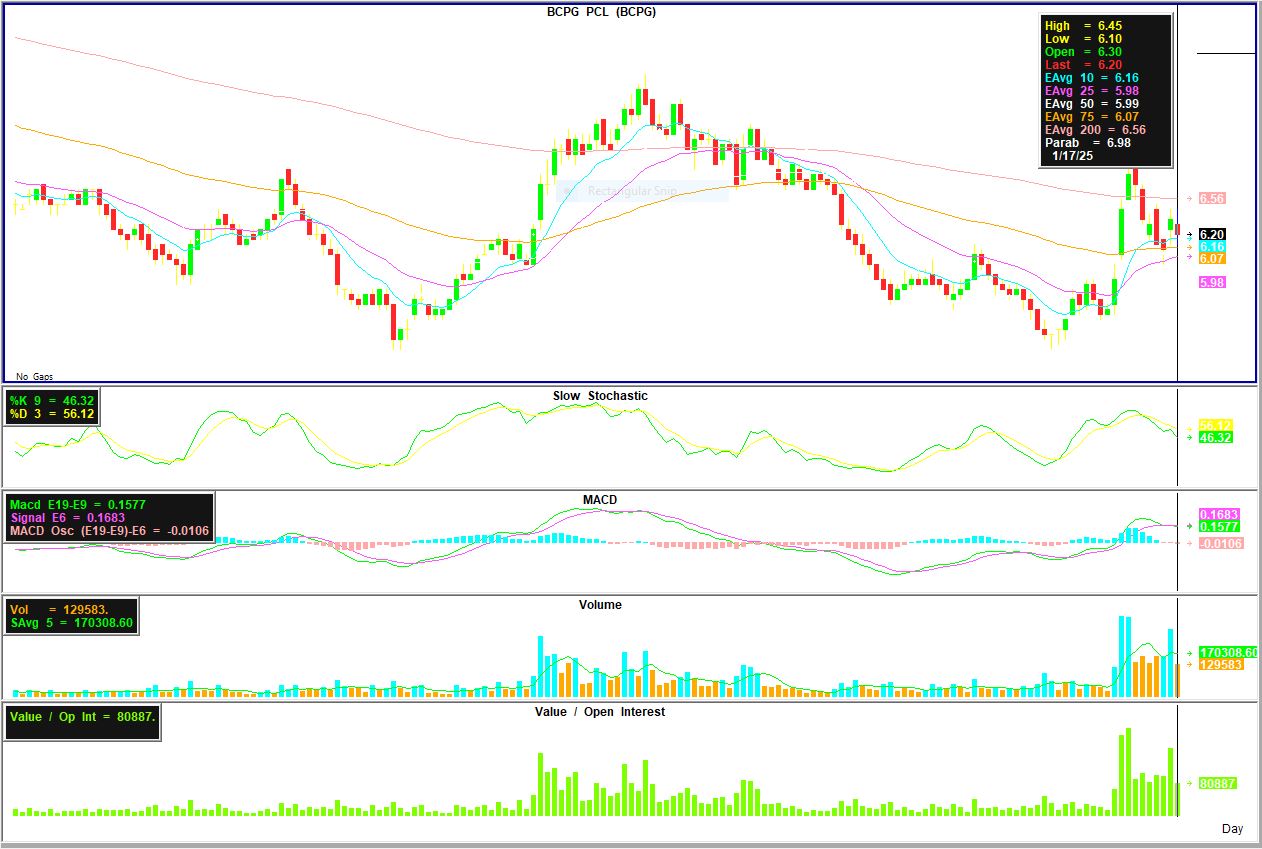Click the Value / Op Int = 80887 readout
Screen dimensions: 1262x849
pyautogui.click(x=83, y=717)
